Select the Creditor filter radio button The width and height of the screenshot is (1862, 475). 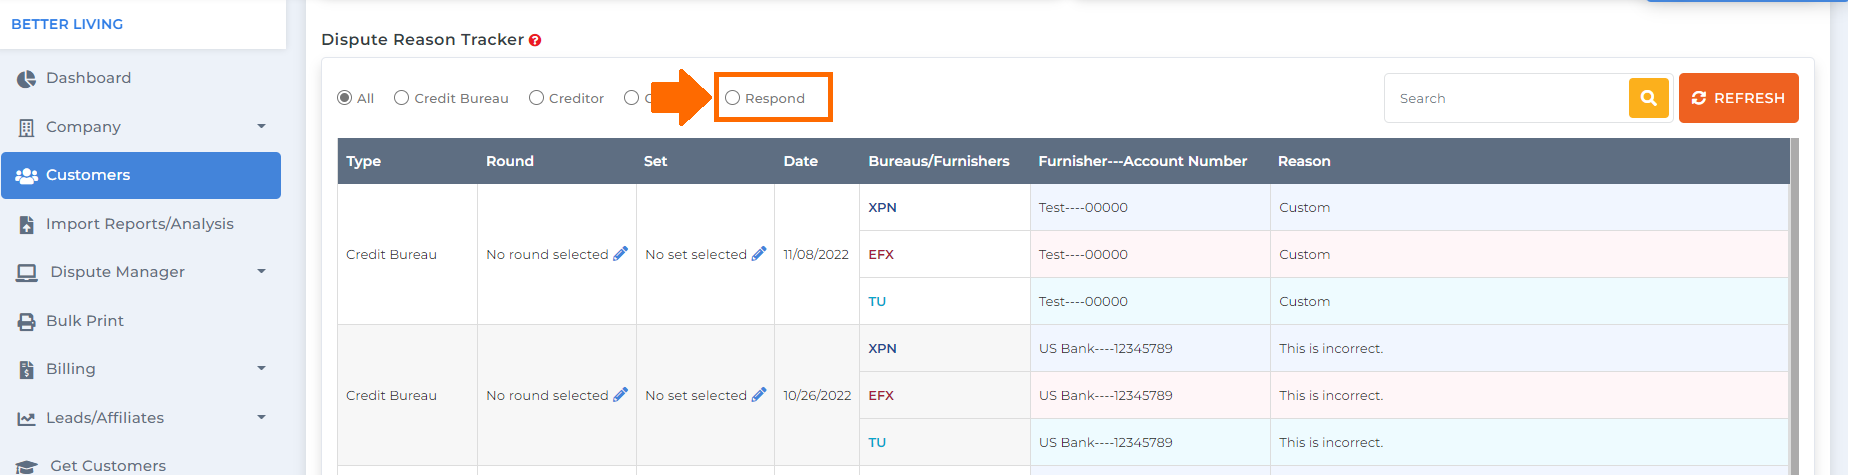pos(537,98)
